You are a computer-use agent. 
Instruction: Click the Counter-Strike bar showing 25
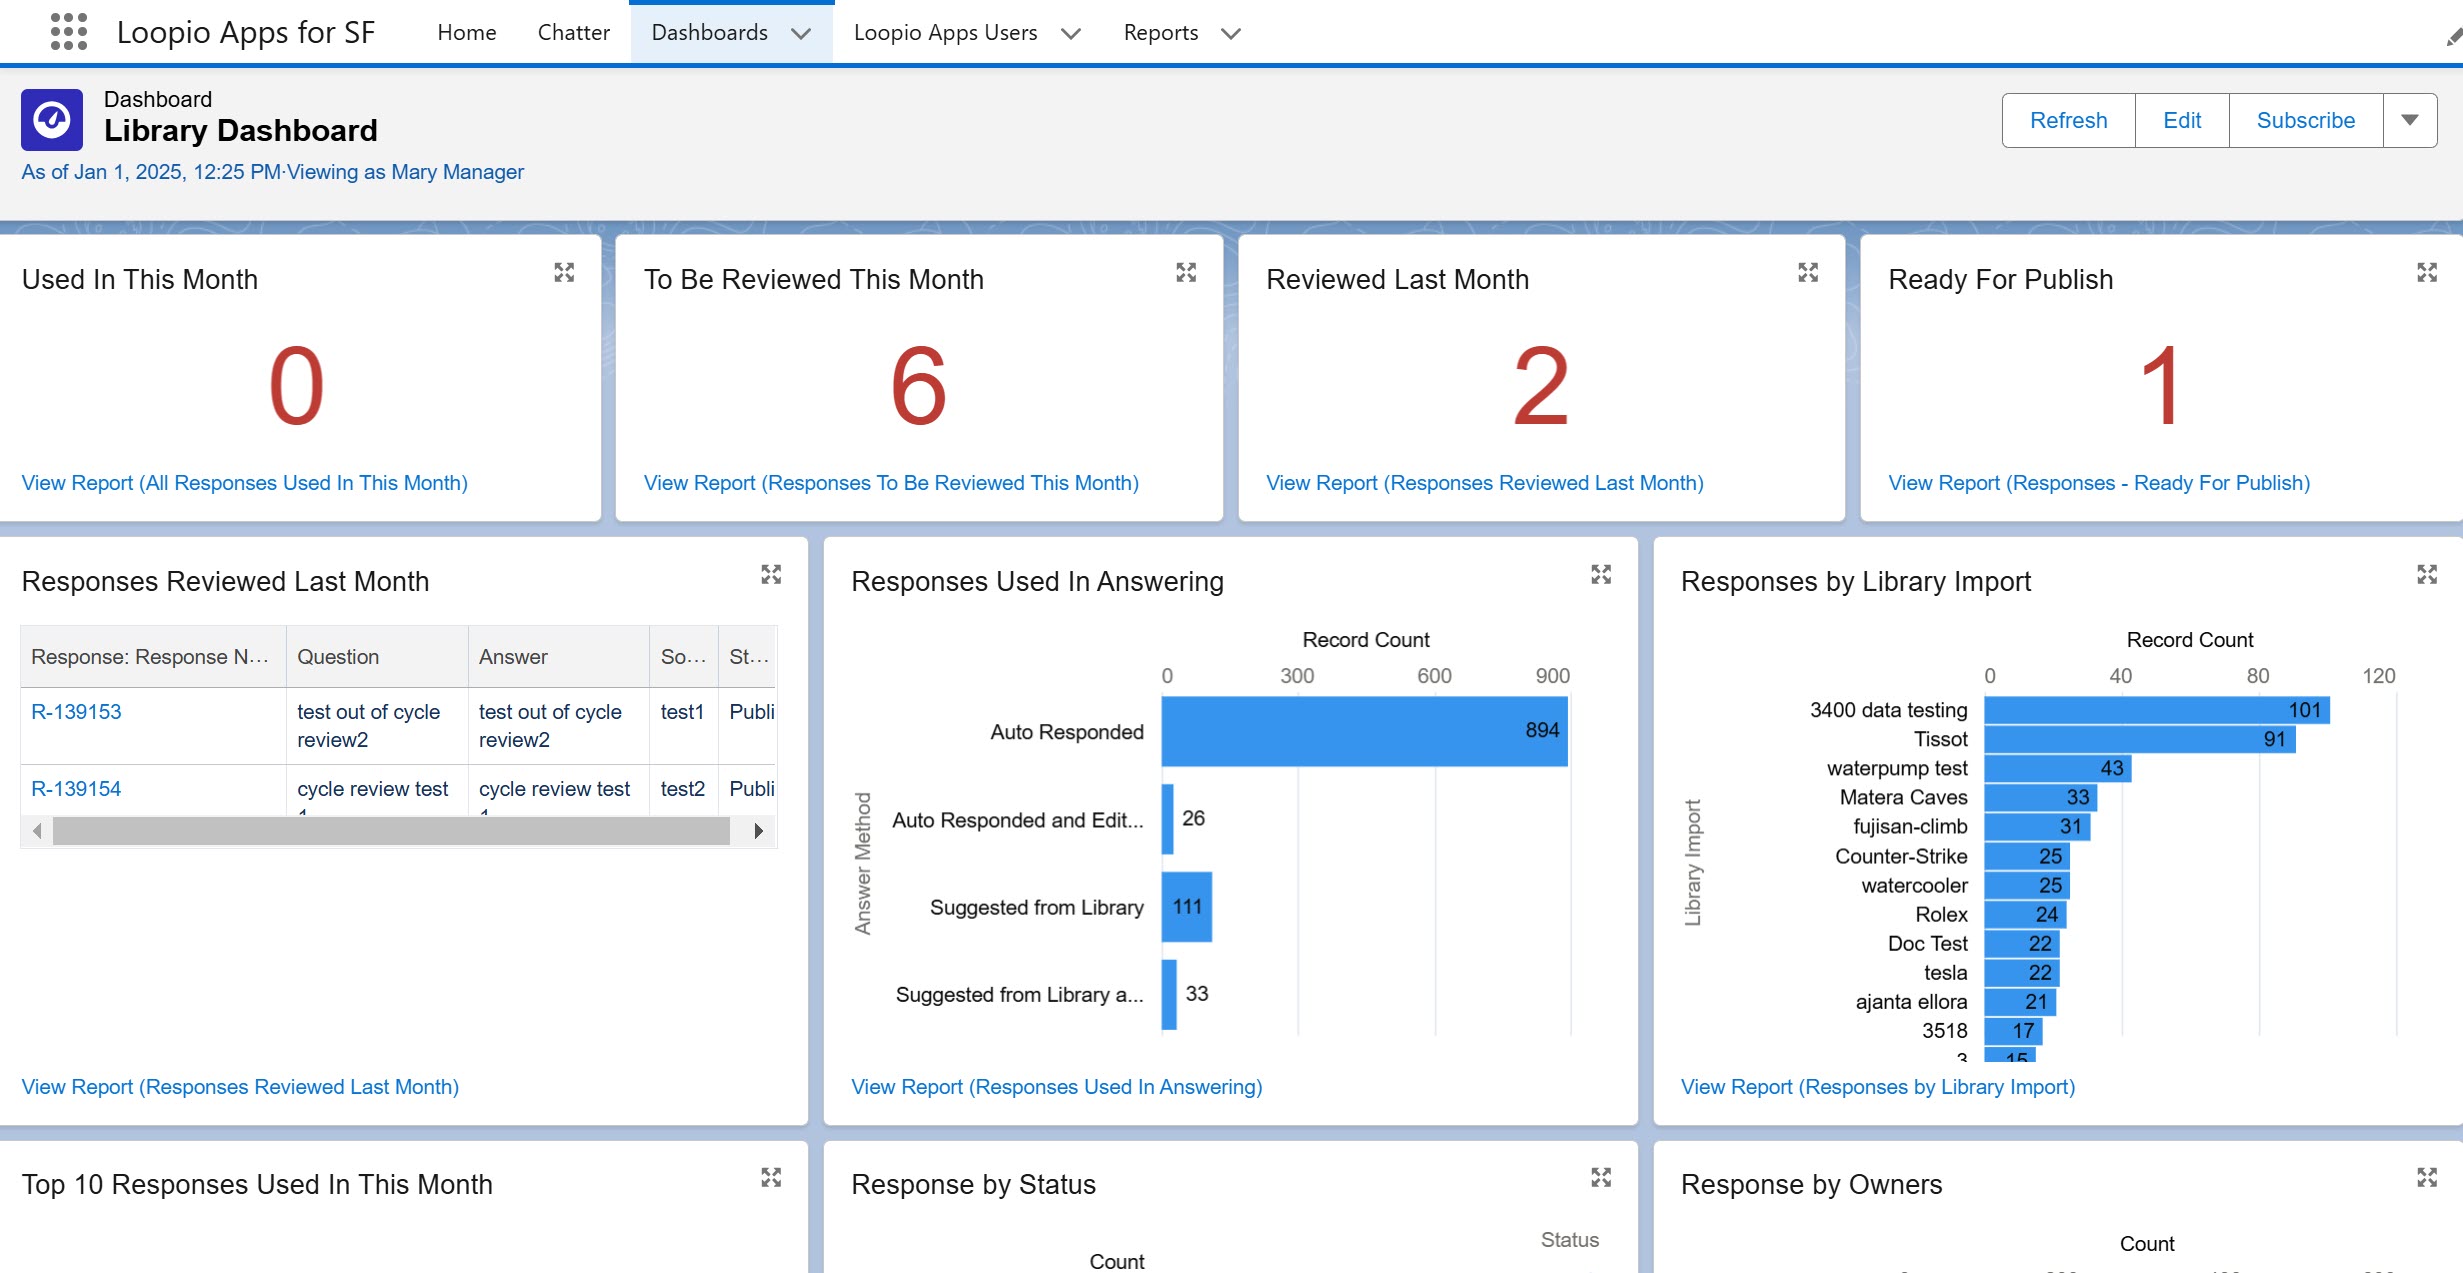click(x=2027, y=856)
